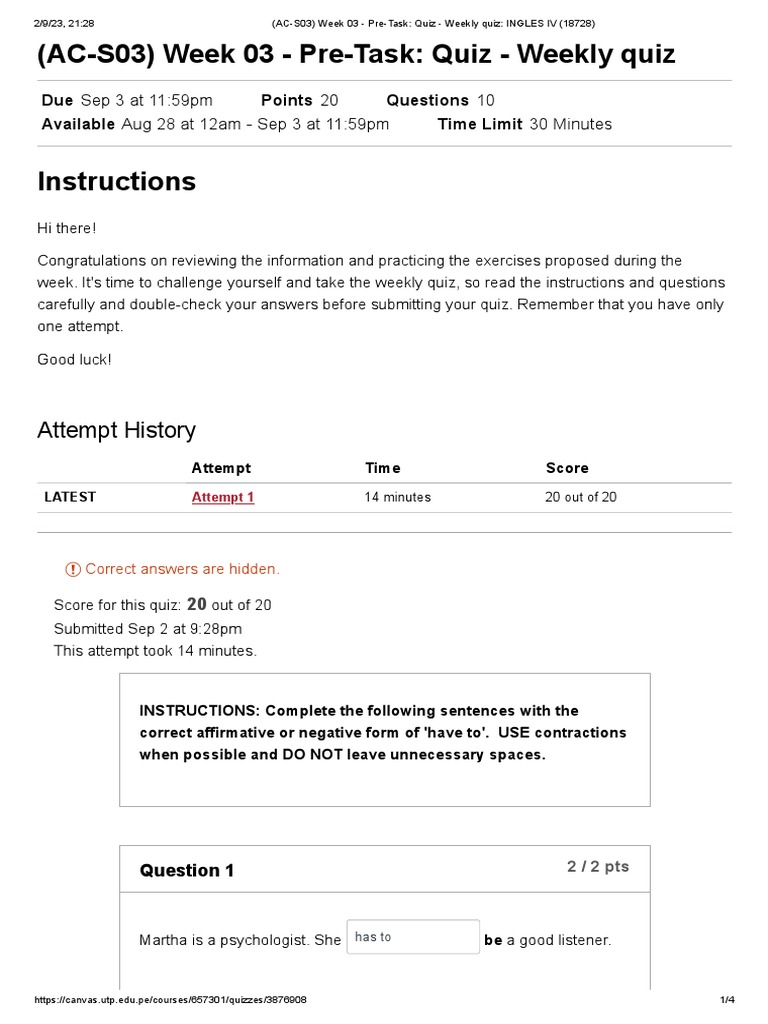Click the Time column header
Screen dimensions: 768x1024
pos(383,468)
